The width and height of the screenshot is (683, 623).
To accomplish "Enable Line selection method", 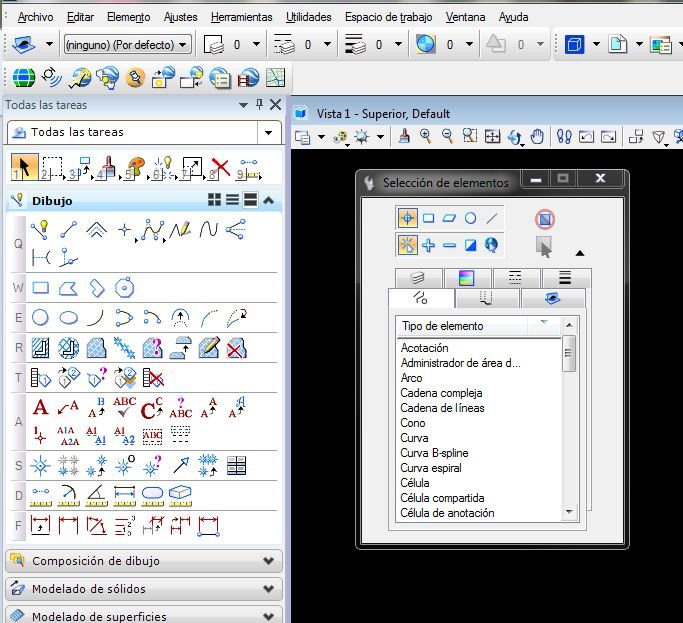I will (x=491, y=218).
